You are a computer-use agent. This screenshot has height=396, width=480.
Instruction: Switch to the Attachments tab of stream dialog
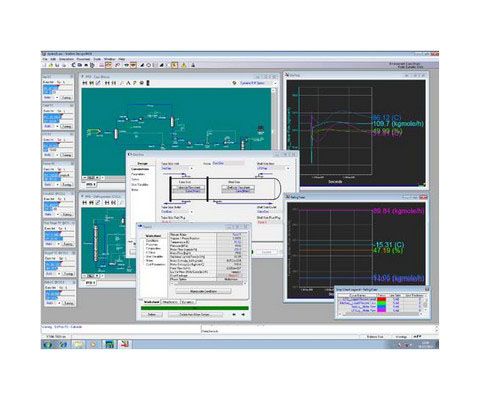tap(170, 302)
